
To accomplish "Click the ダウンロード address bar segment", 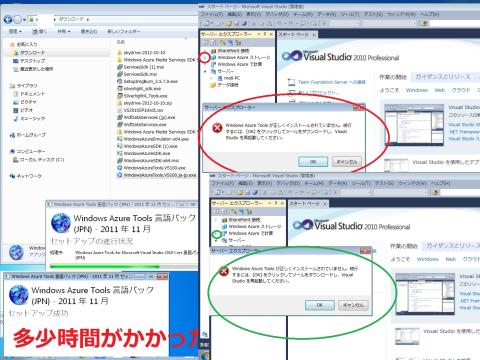I will (71, 20).
